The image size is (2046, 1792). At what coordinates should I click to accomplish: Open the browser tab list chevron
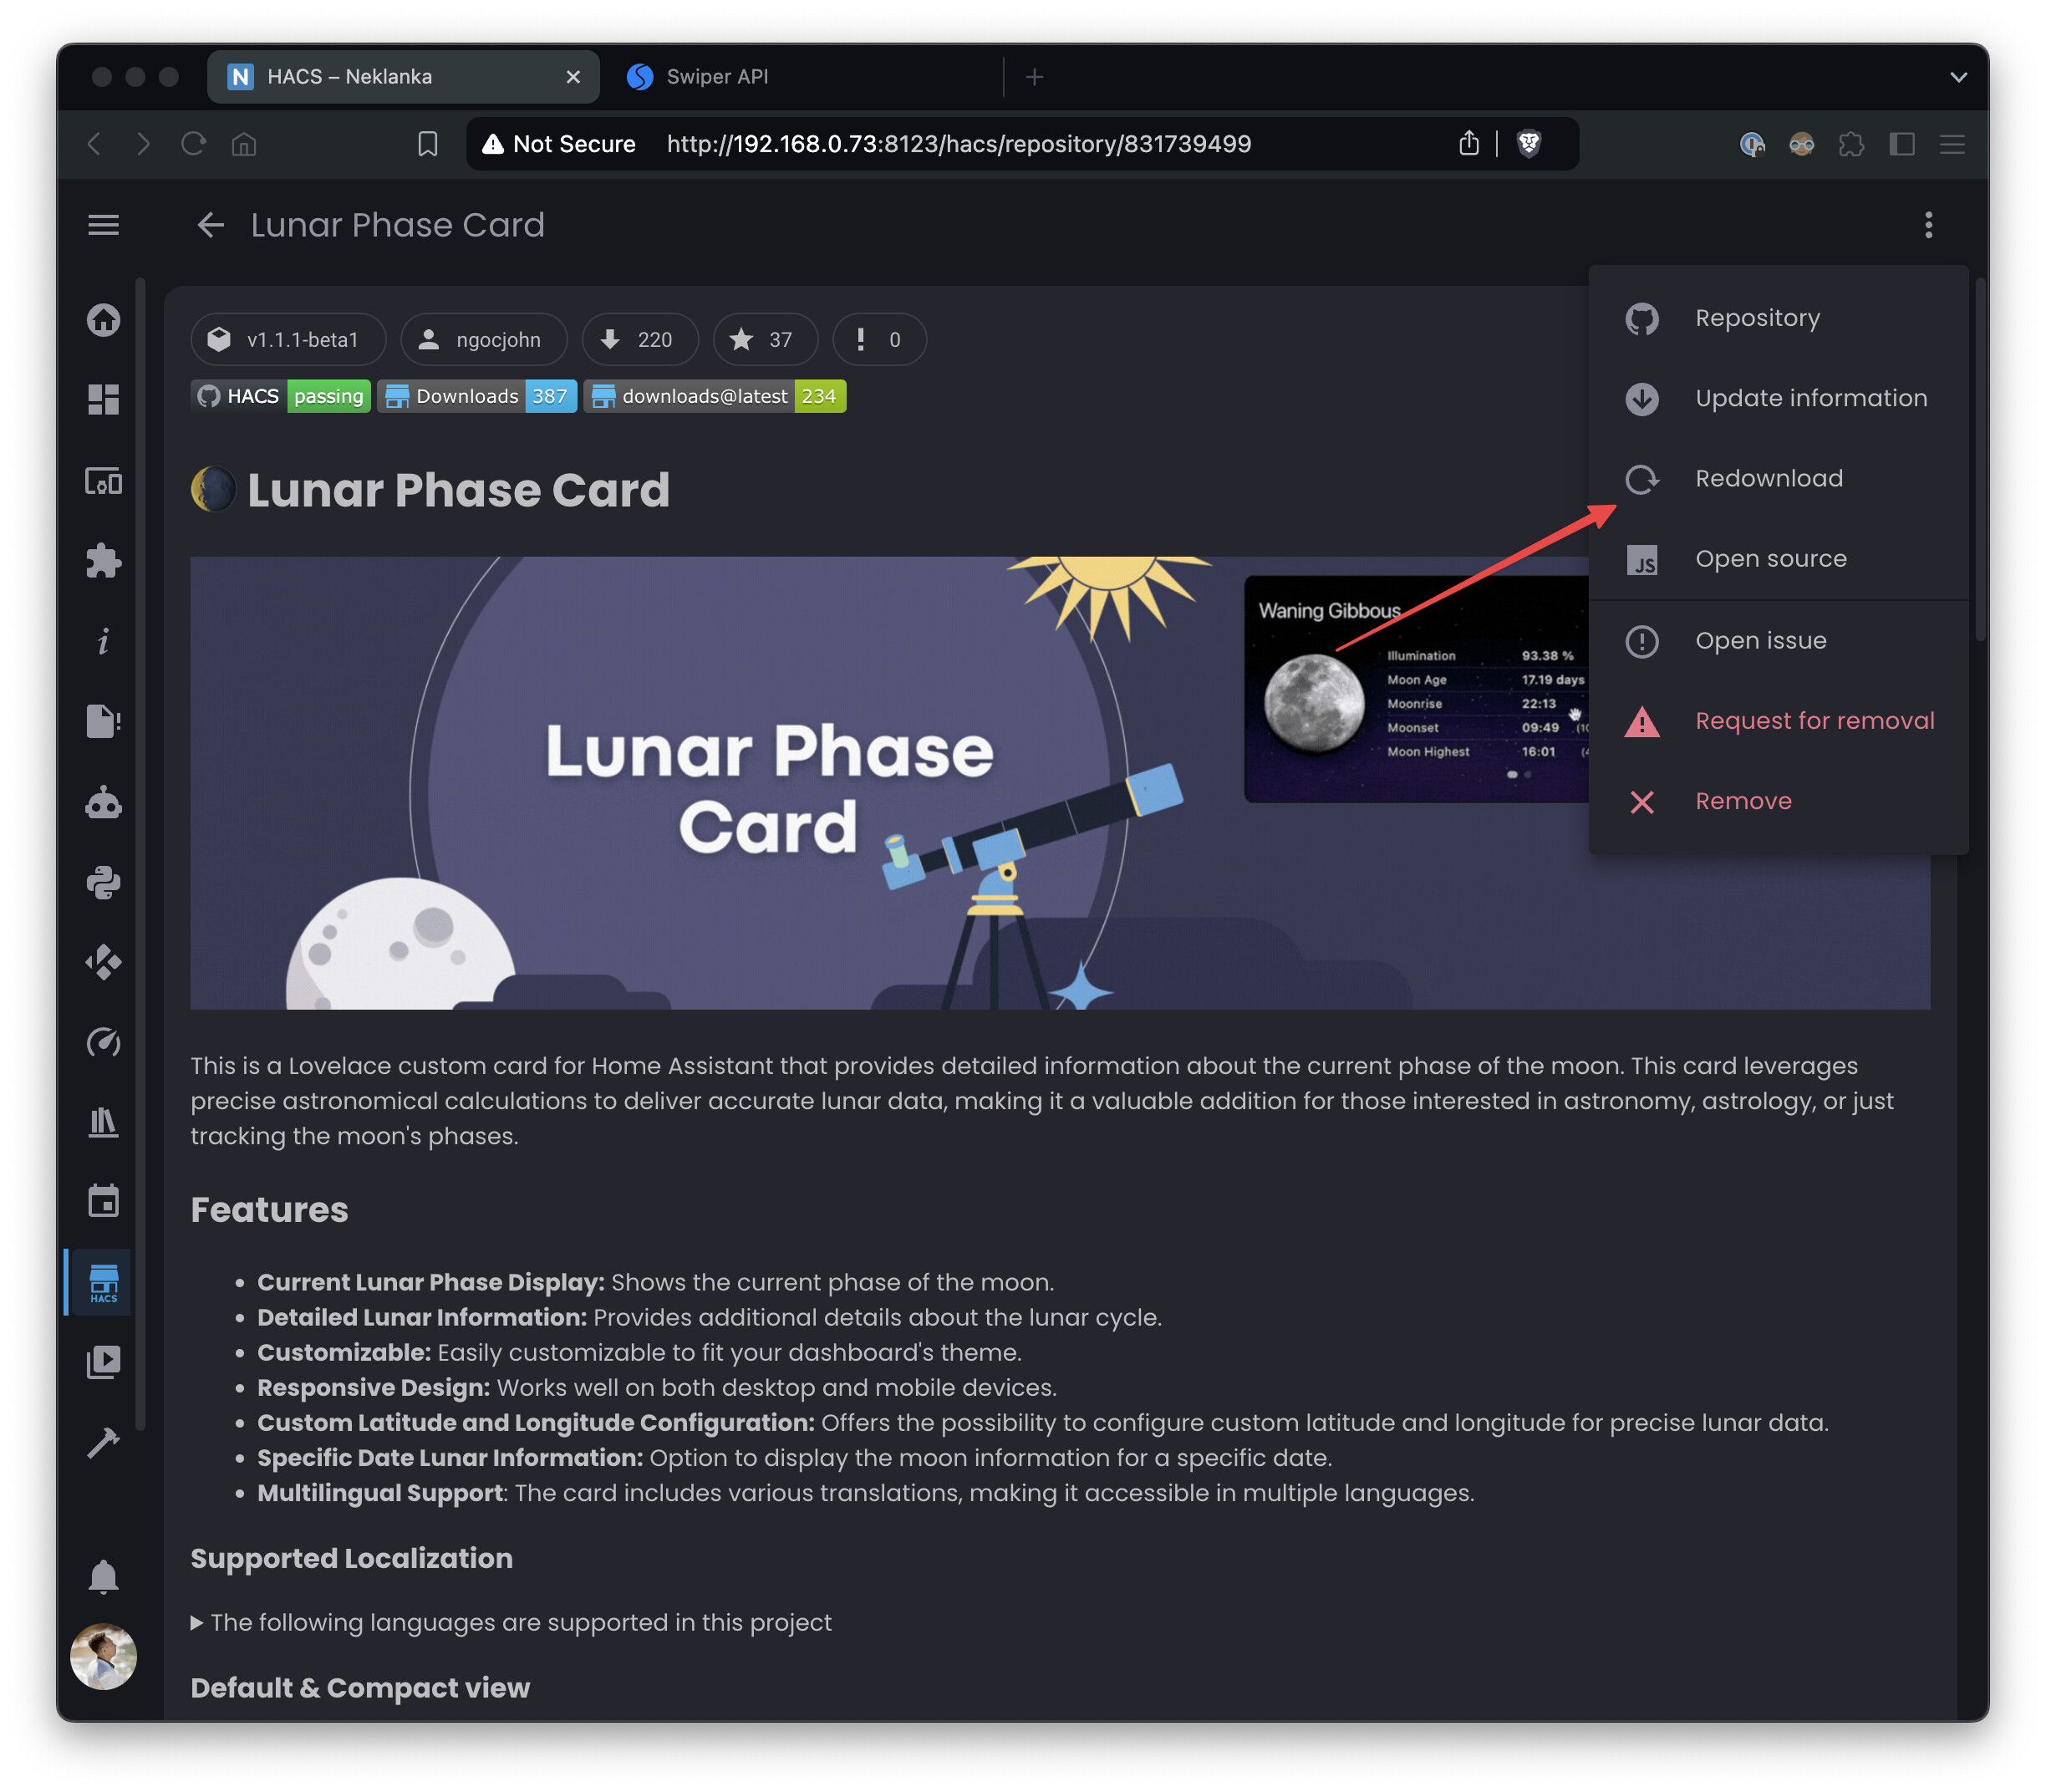pos(1957,76)
